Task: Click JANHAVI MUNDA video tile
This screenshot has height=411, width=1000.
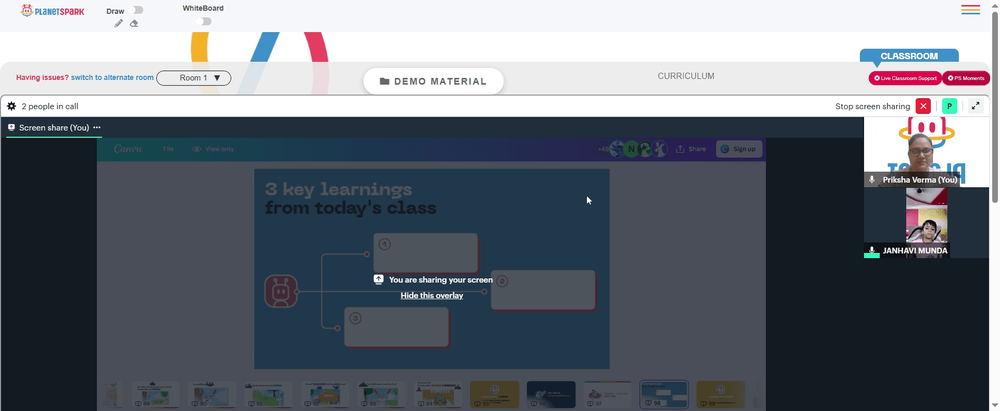Action: [x=926, y=223]
